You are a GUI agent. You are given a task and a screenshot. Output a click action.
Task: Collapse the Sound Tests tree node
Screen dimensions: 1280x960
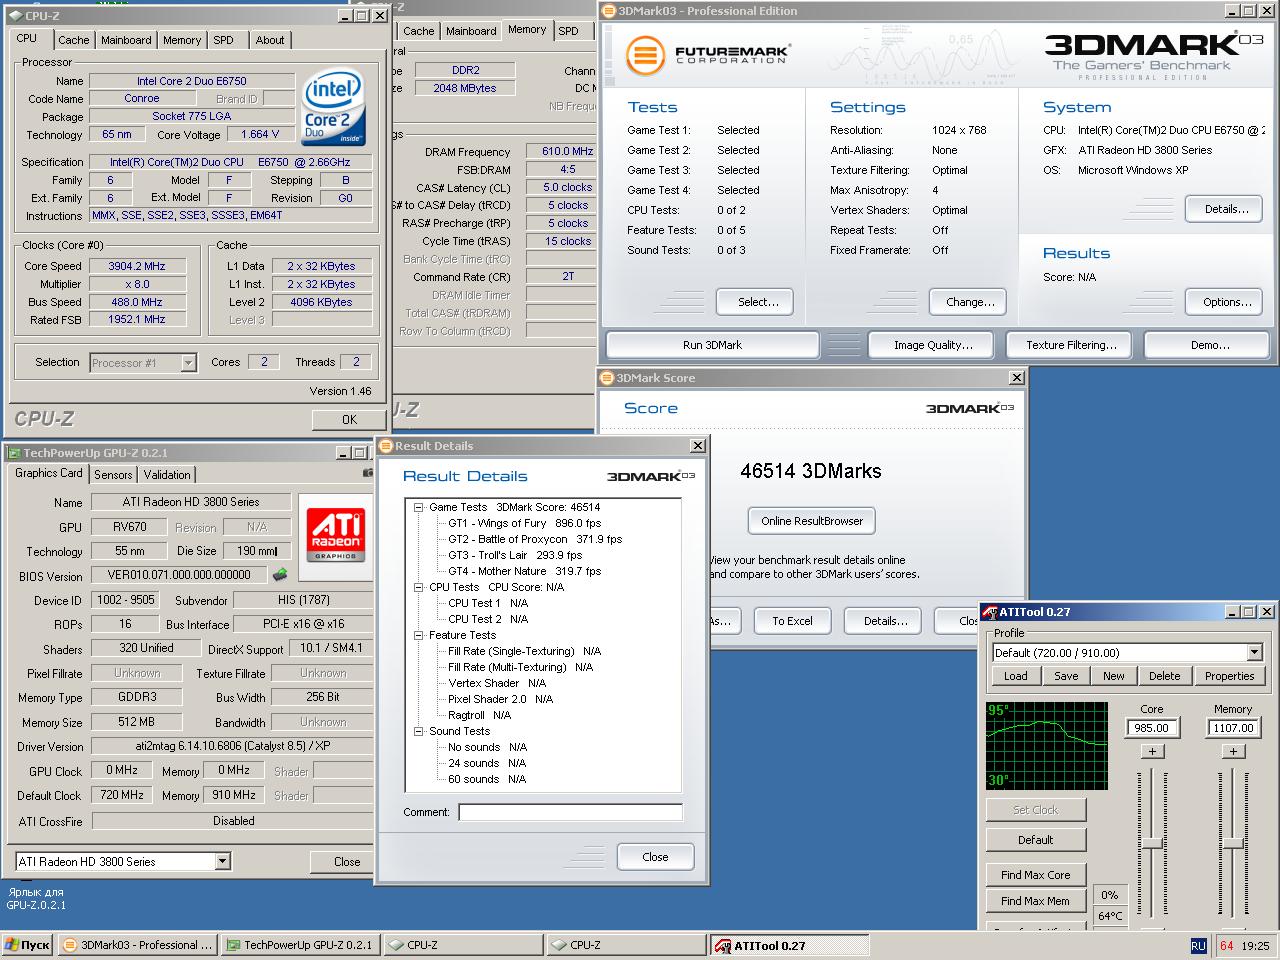click(420, 731)
